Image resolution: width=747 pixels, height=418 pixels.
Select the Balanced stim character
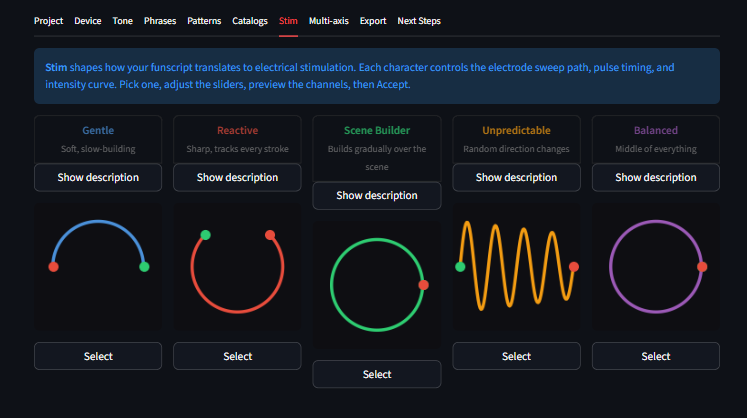[x=655, y=356]
